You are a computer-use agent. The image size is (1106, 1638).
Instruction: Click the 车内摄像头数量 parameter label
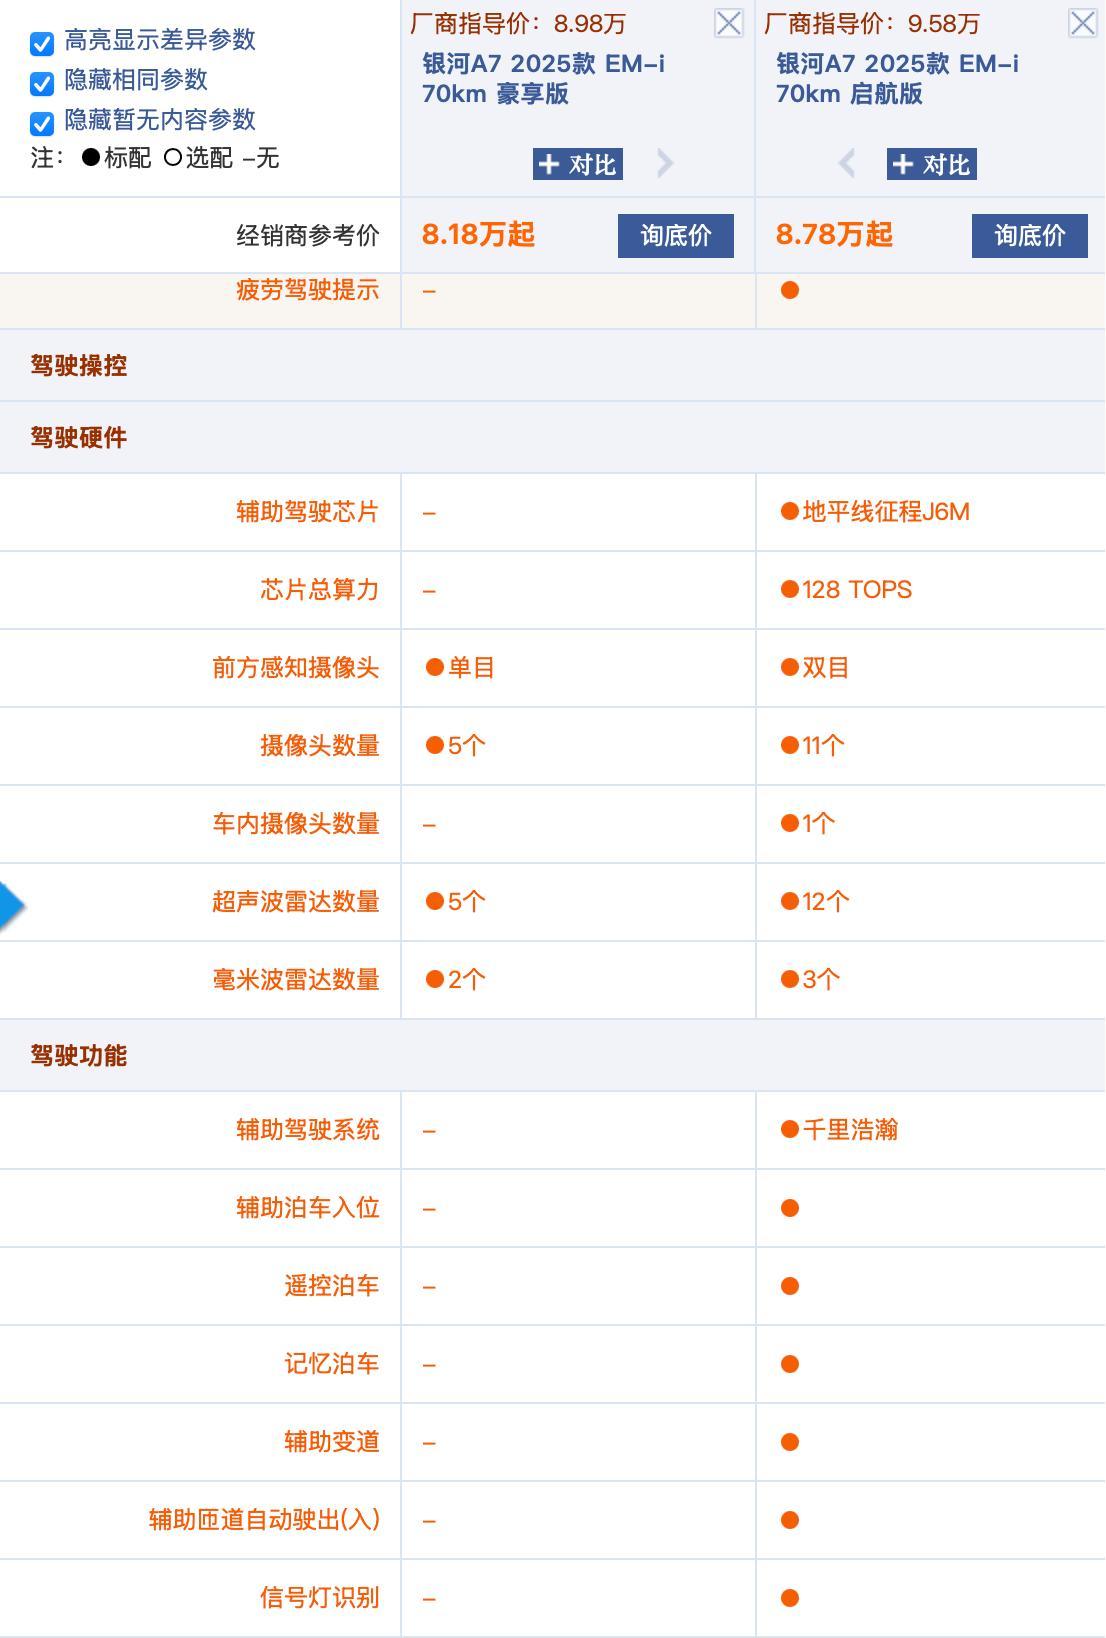click(x=296, y=824)
